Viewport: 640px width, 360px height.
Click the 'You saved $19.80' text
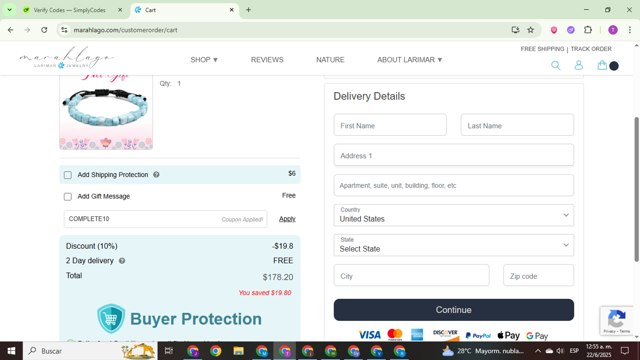click(x=265, y=293)
